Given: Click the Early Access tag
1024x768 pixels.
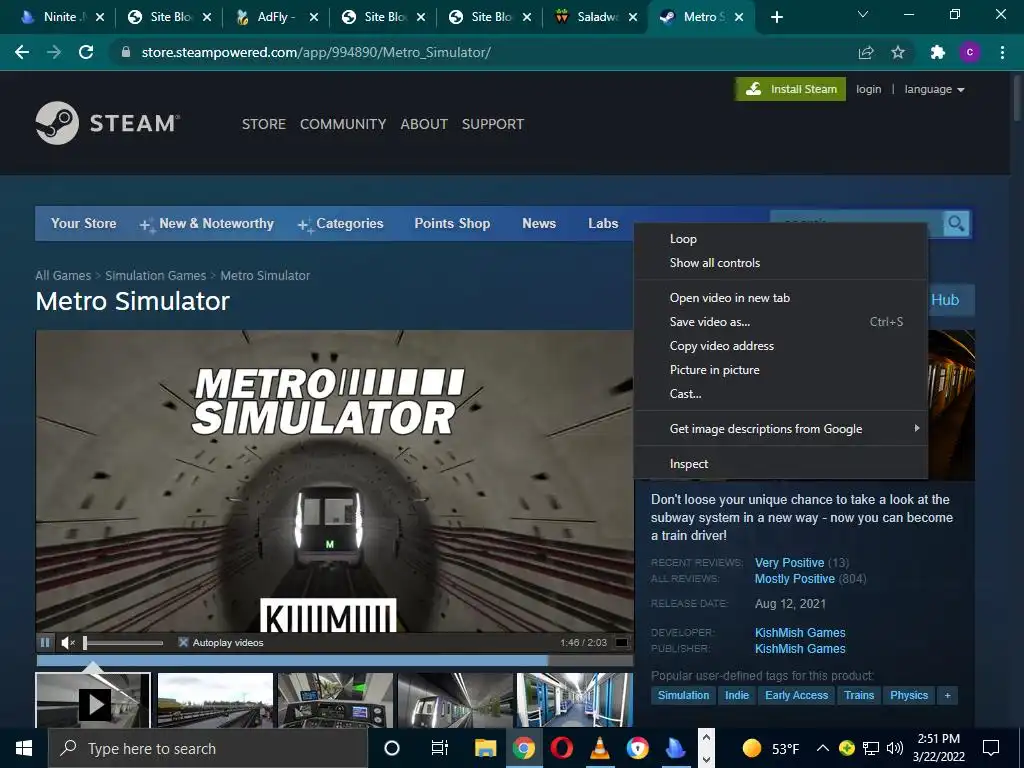Looking at the screenshot, I should 797,696.
